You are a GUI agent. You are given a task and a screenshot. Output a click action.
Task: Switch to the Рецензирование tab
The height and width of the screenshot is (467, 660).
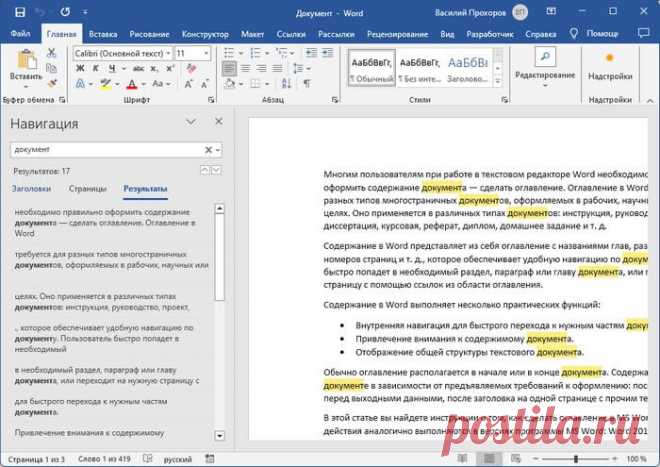point(397,34)
